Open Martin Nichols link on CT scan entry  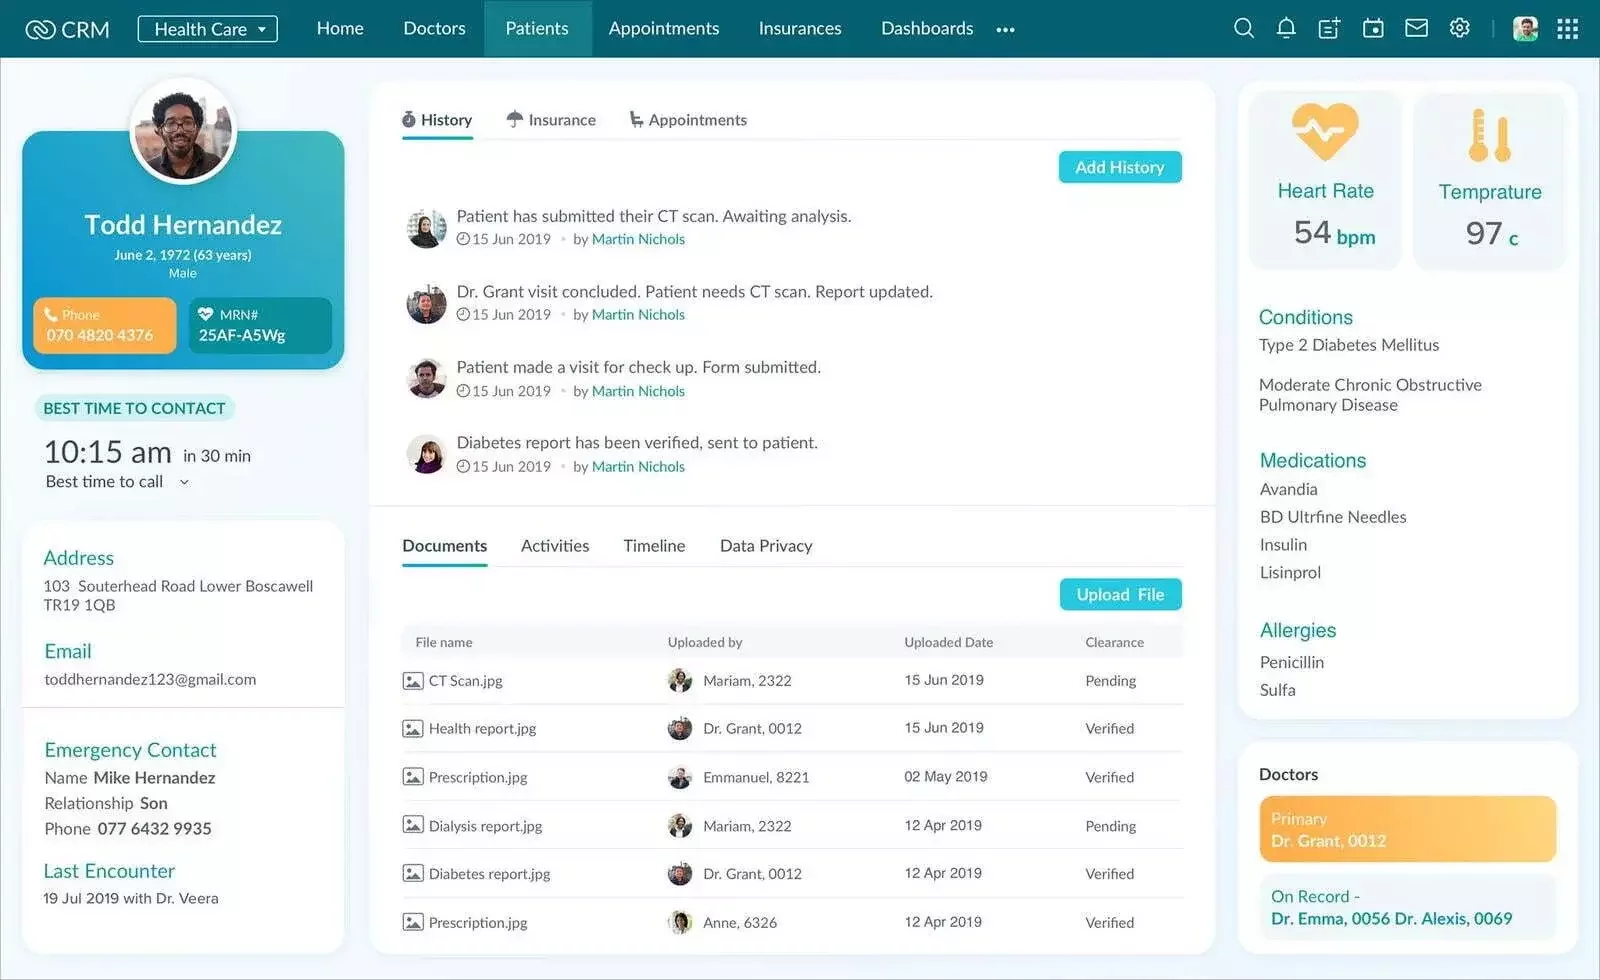(x=638, y=239)
